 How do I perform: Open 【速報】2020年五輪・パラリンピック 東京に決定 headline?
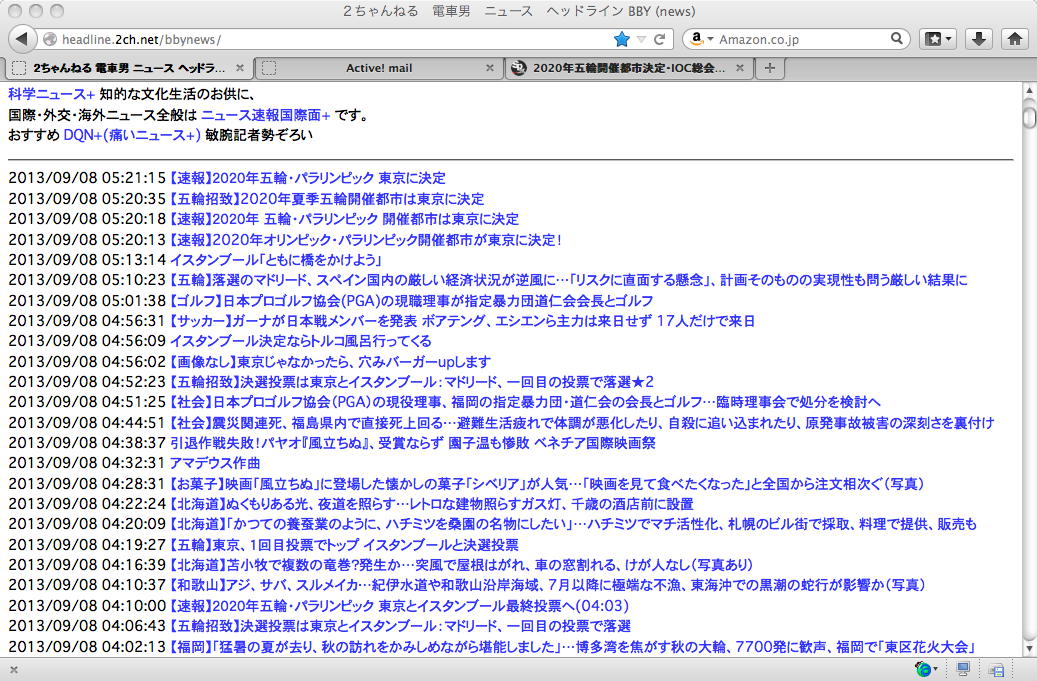pos(308,178)
